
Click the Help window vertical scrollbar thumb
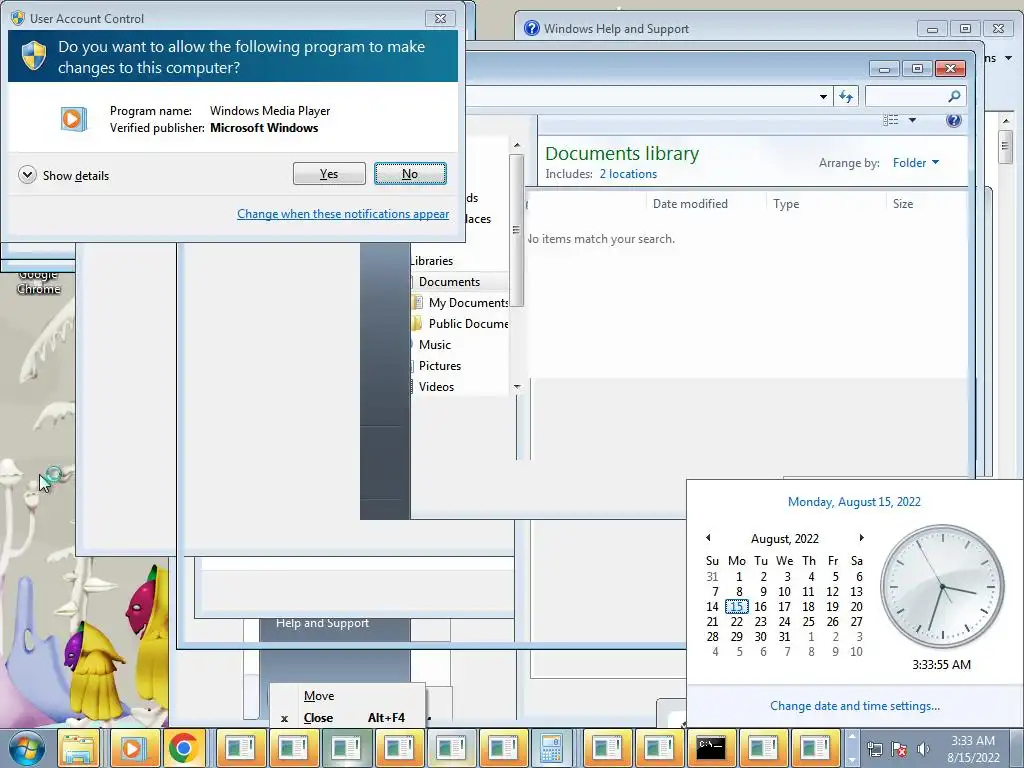pyautogui.click(x=1006, y=148)
